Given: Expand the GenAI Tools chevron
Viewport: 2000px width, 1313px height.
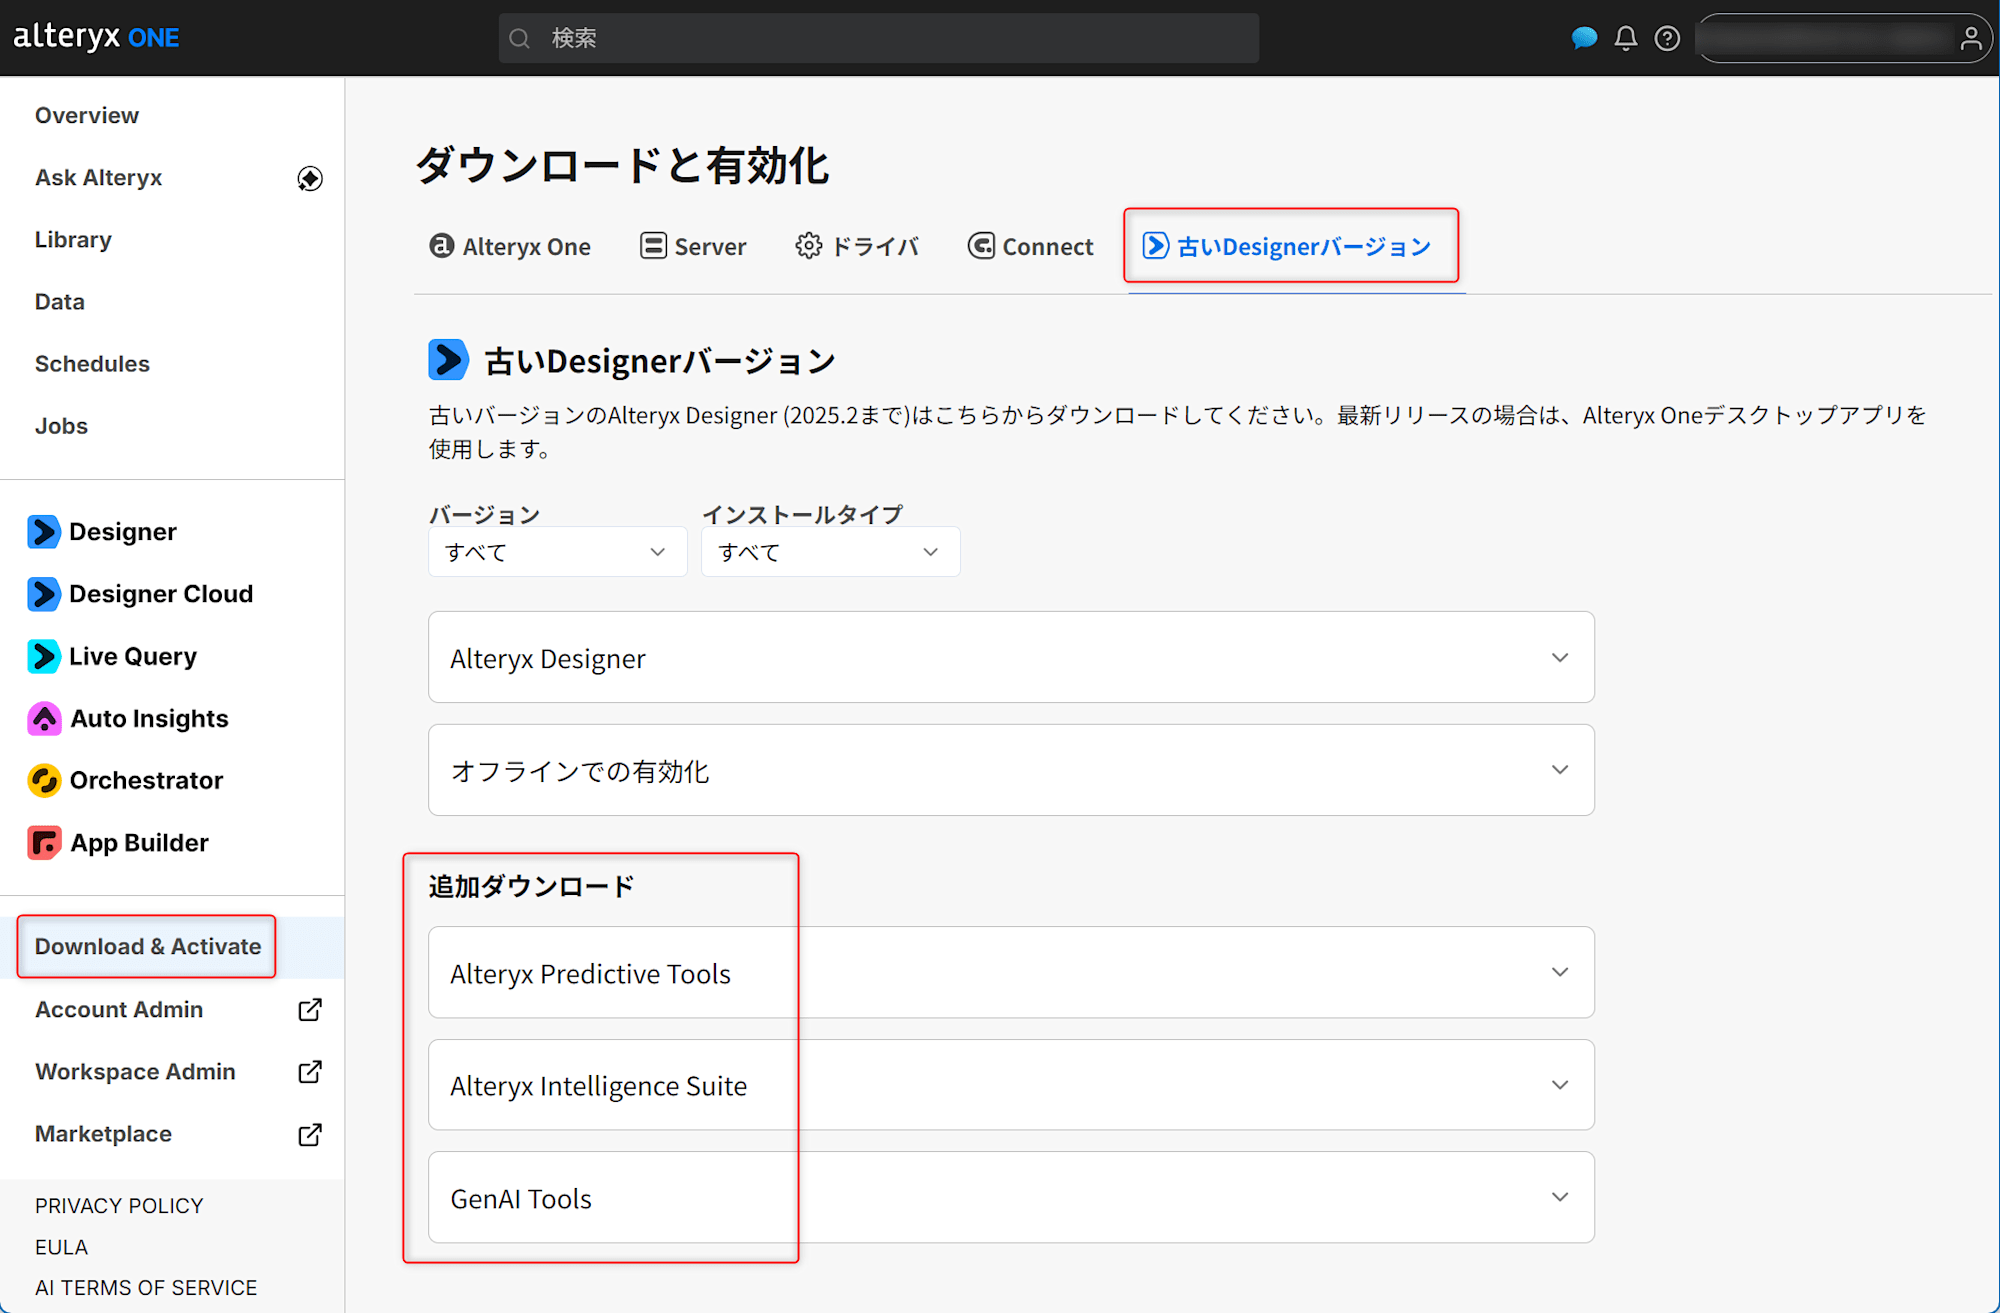Looking at the screenshot, I should pos(1560,1197).
